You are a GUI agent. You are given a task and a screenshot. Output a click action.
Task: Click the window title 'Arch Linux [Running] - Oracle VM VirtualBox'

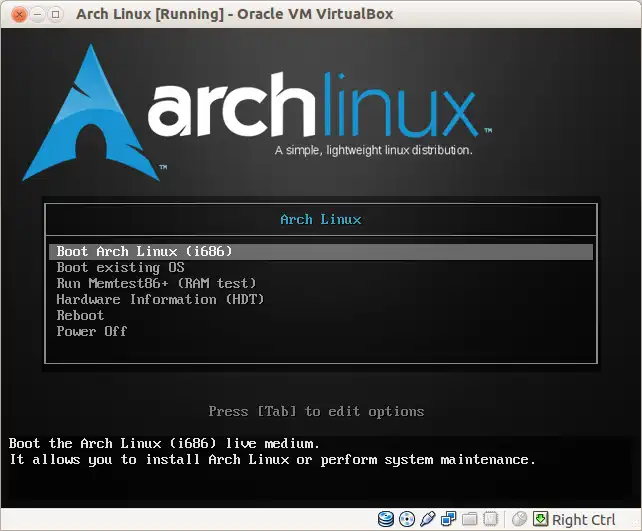[235, 14]
